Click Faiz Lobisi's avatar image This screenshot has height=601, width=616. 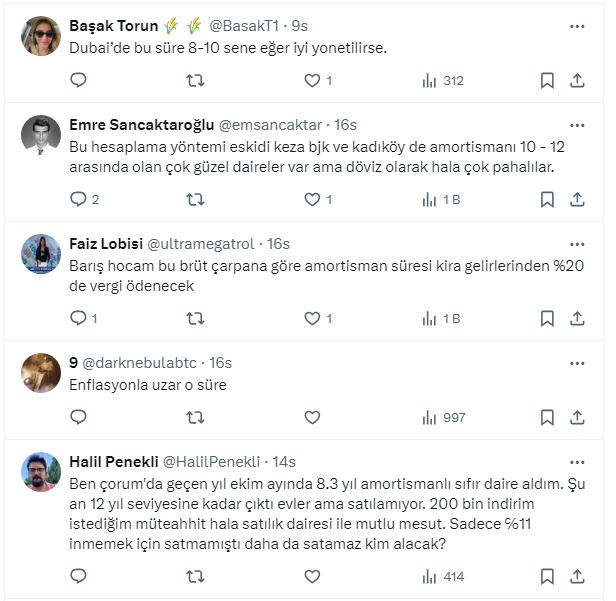(41, 254)
